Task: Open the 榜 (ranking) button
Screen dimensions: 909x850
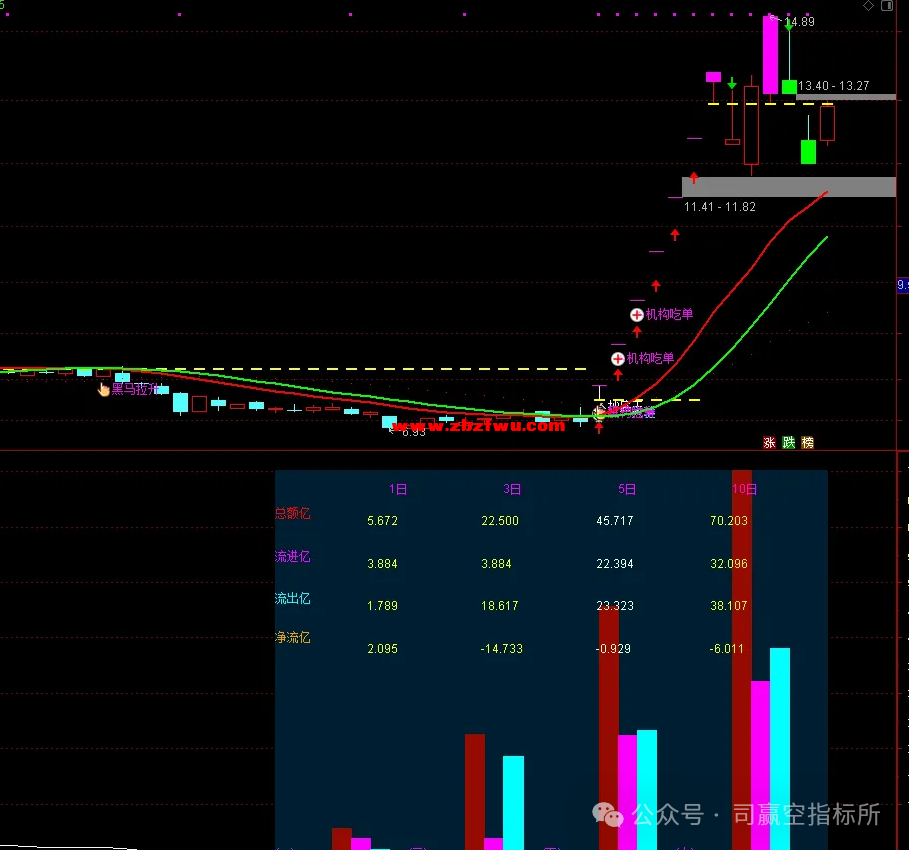Action: pos(808,443)
